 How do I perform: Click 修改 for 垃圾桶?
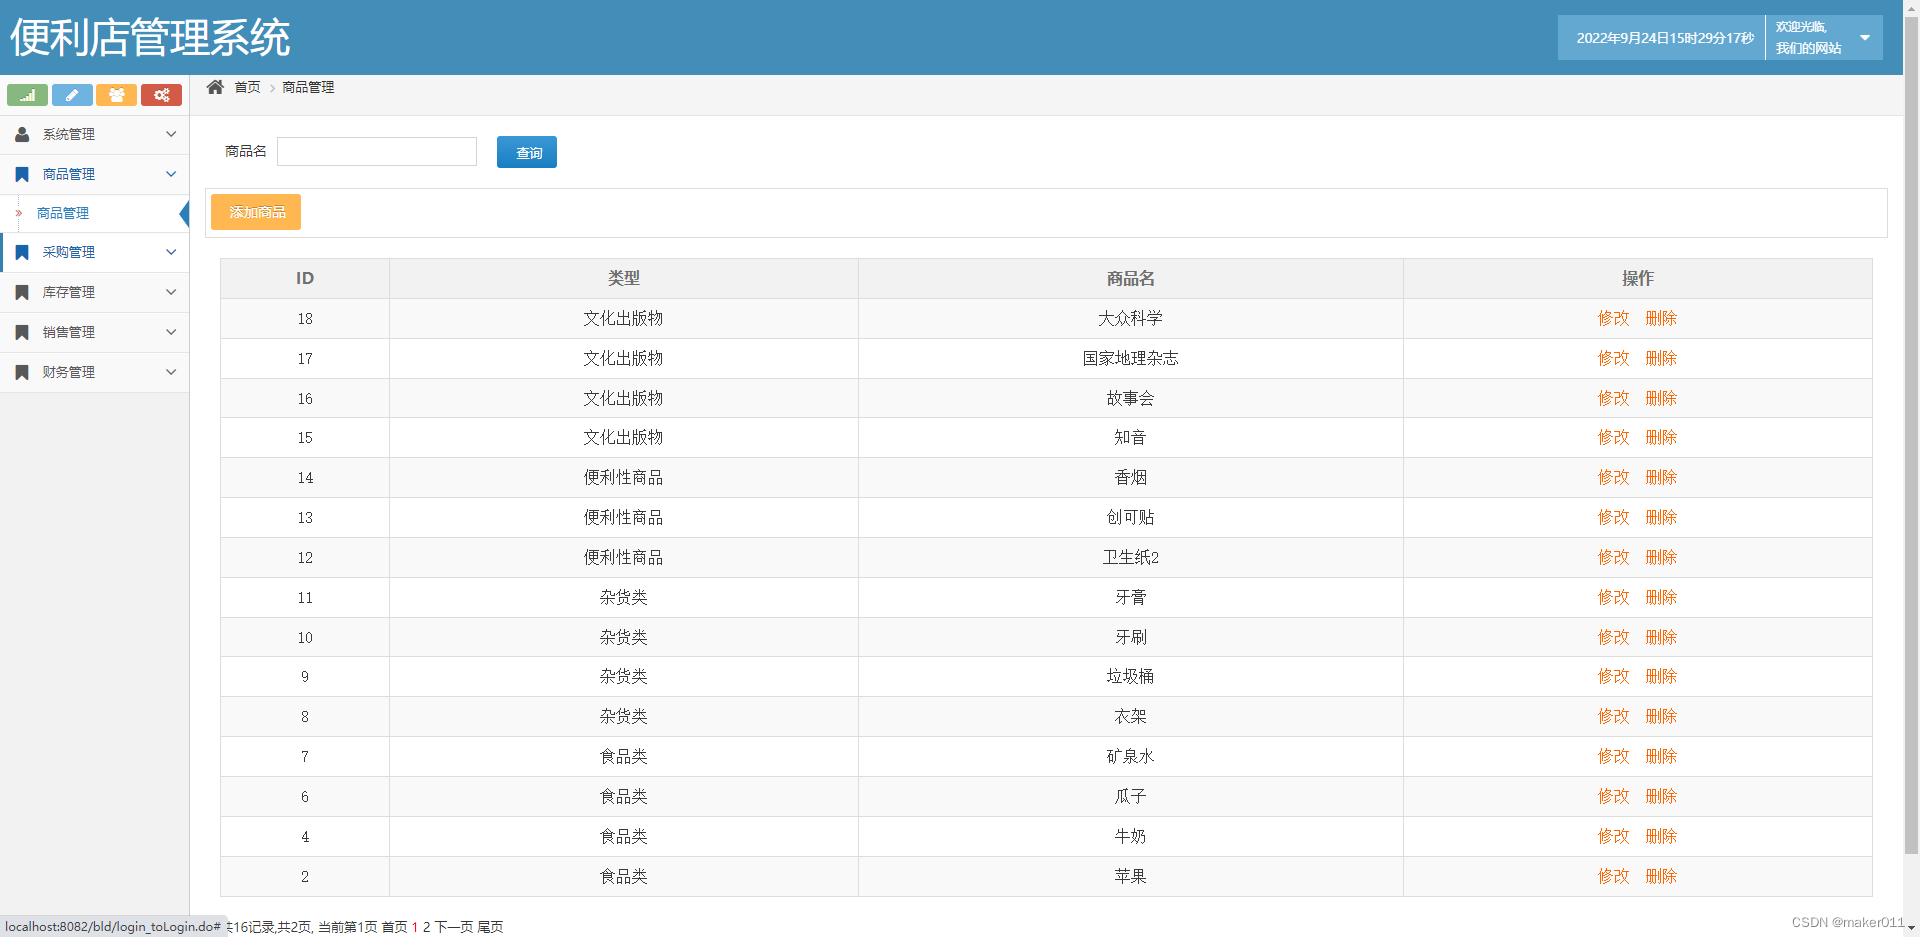click(x=1613, y=676)
